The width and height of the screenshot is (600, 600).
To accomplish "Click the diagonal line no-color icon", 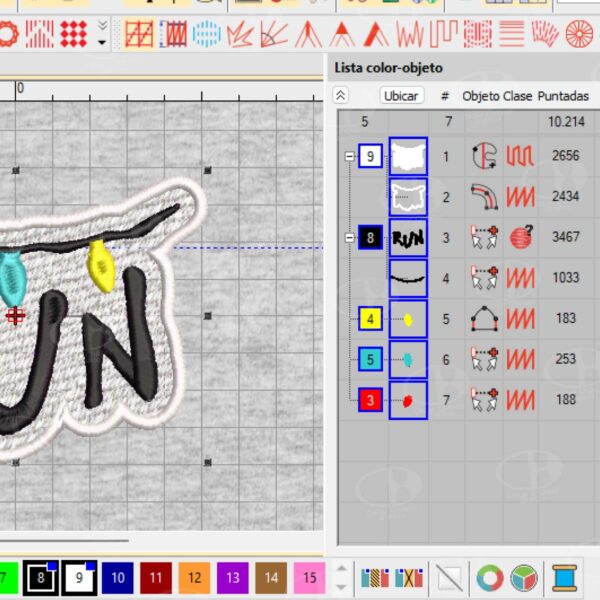I will (x=451, y=578).
